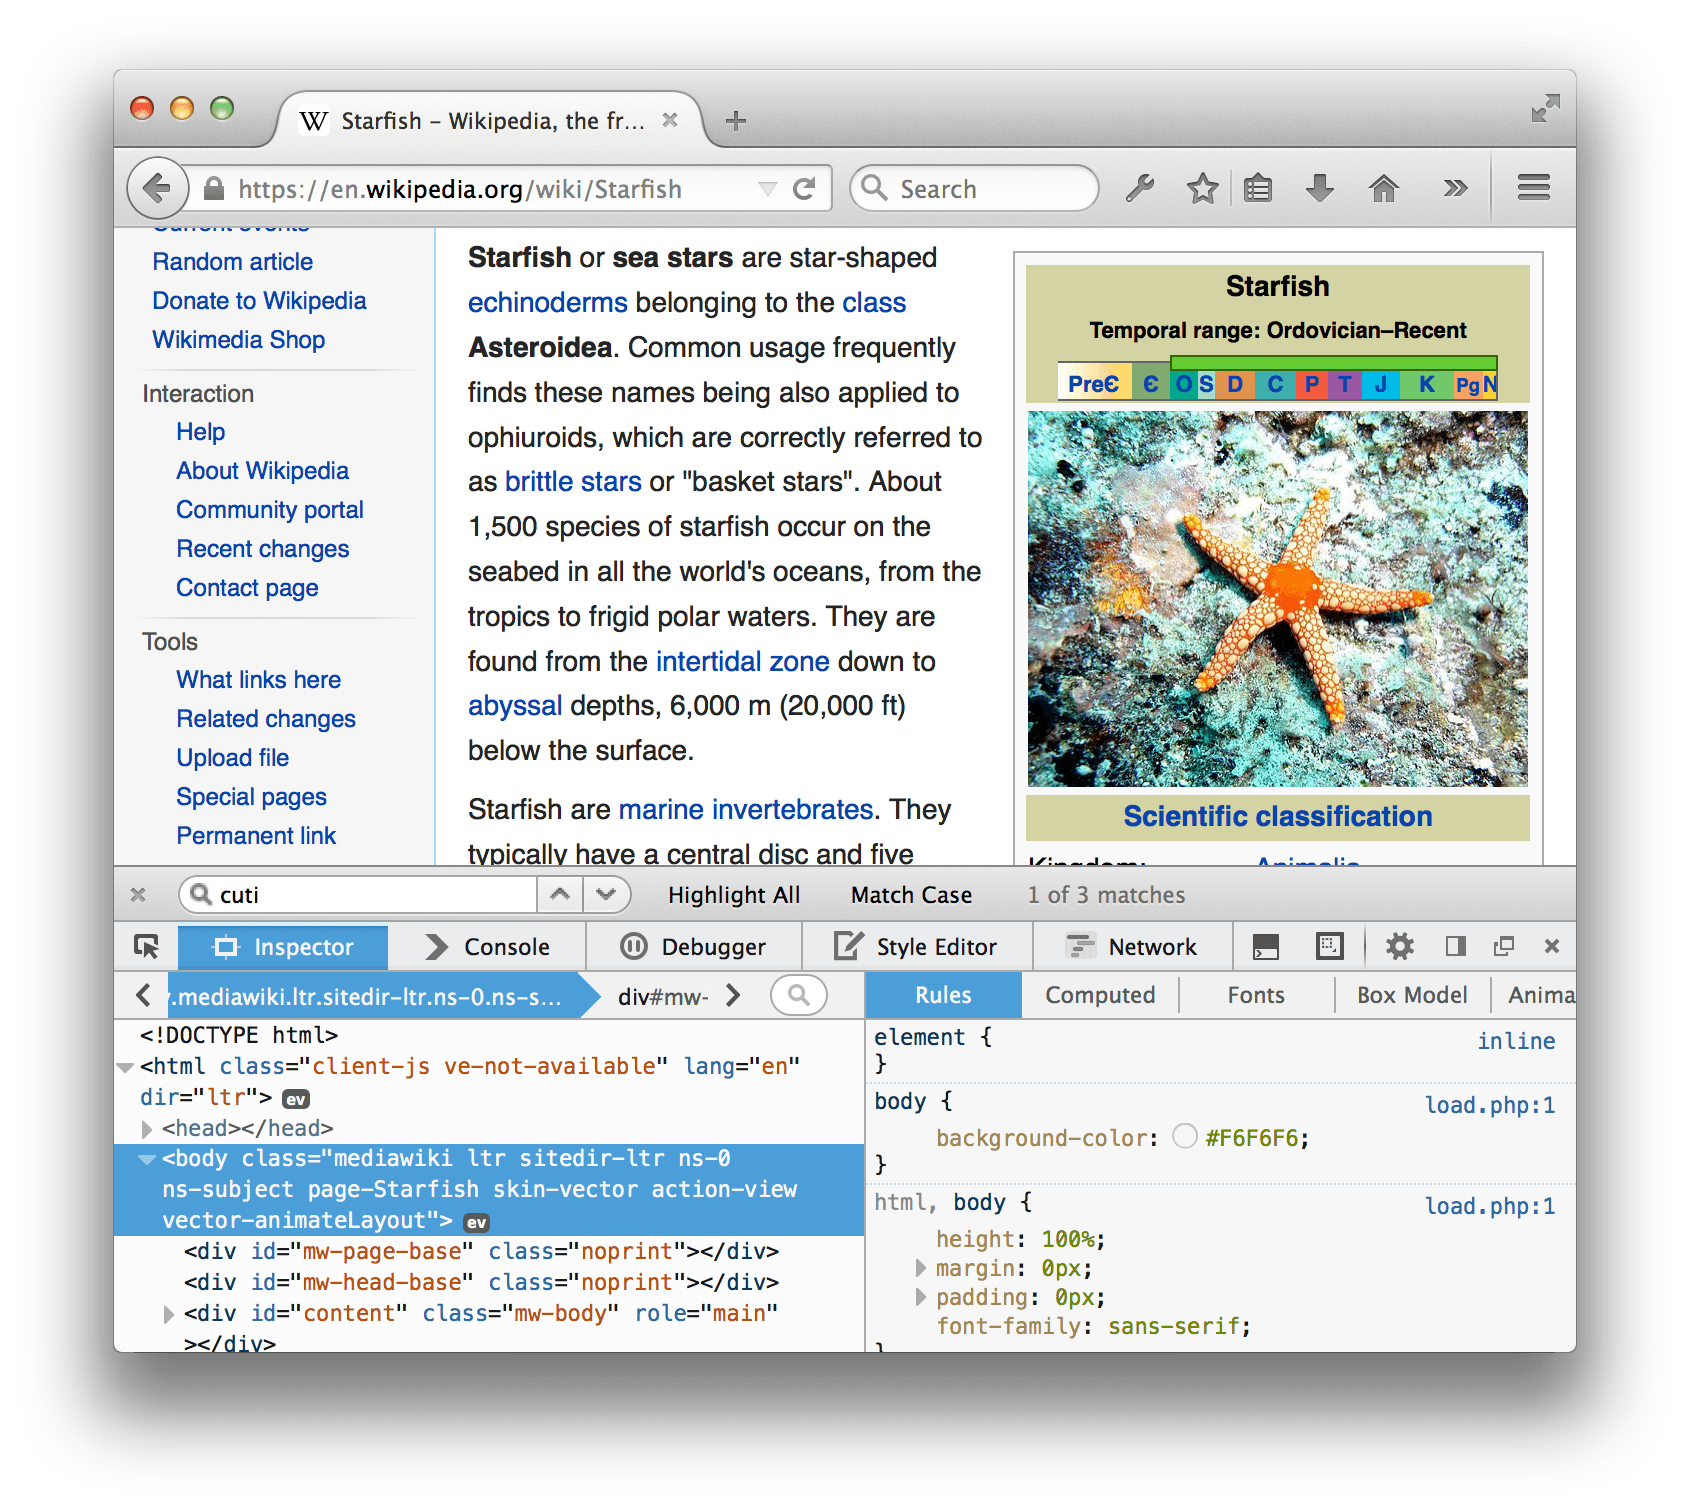Viewport: 1690px width, 1510px height.
Task: Jump to previous find match
Action: tap(560, 894)
